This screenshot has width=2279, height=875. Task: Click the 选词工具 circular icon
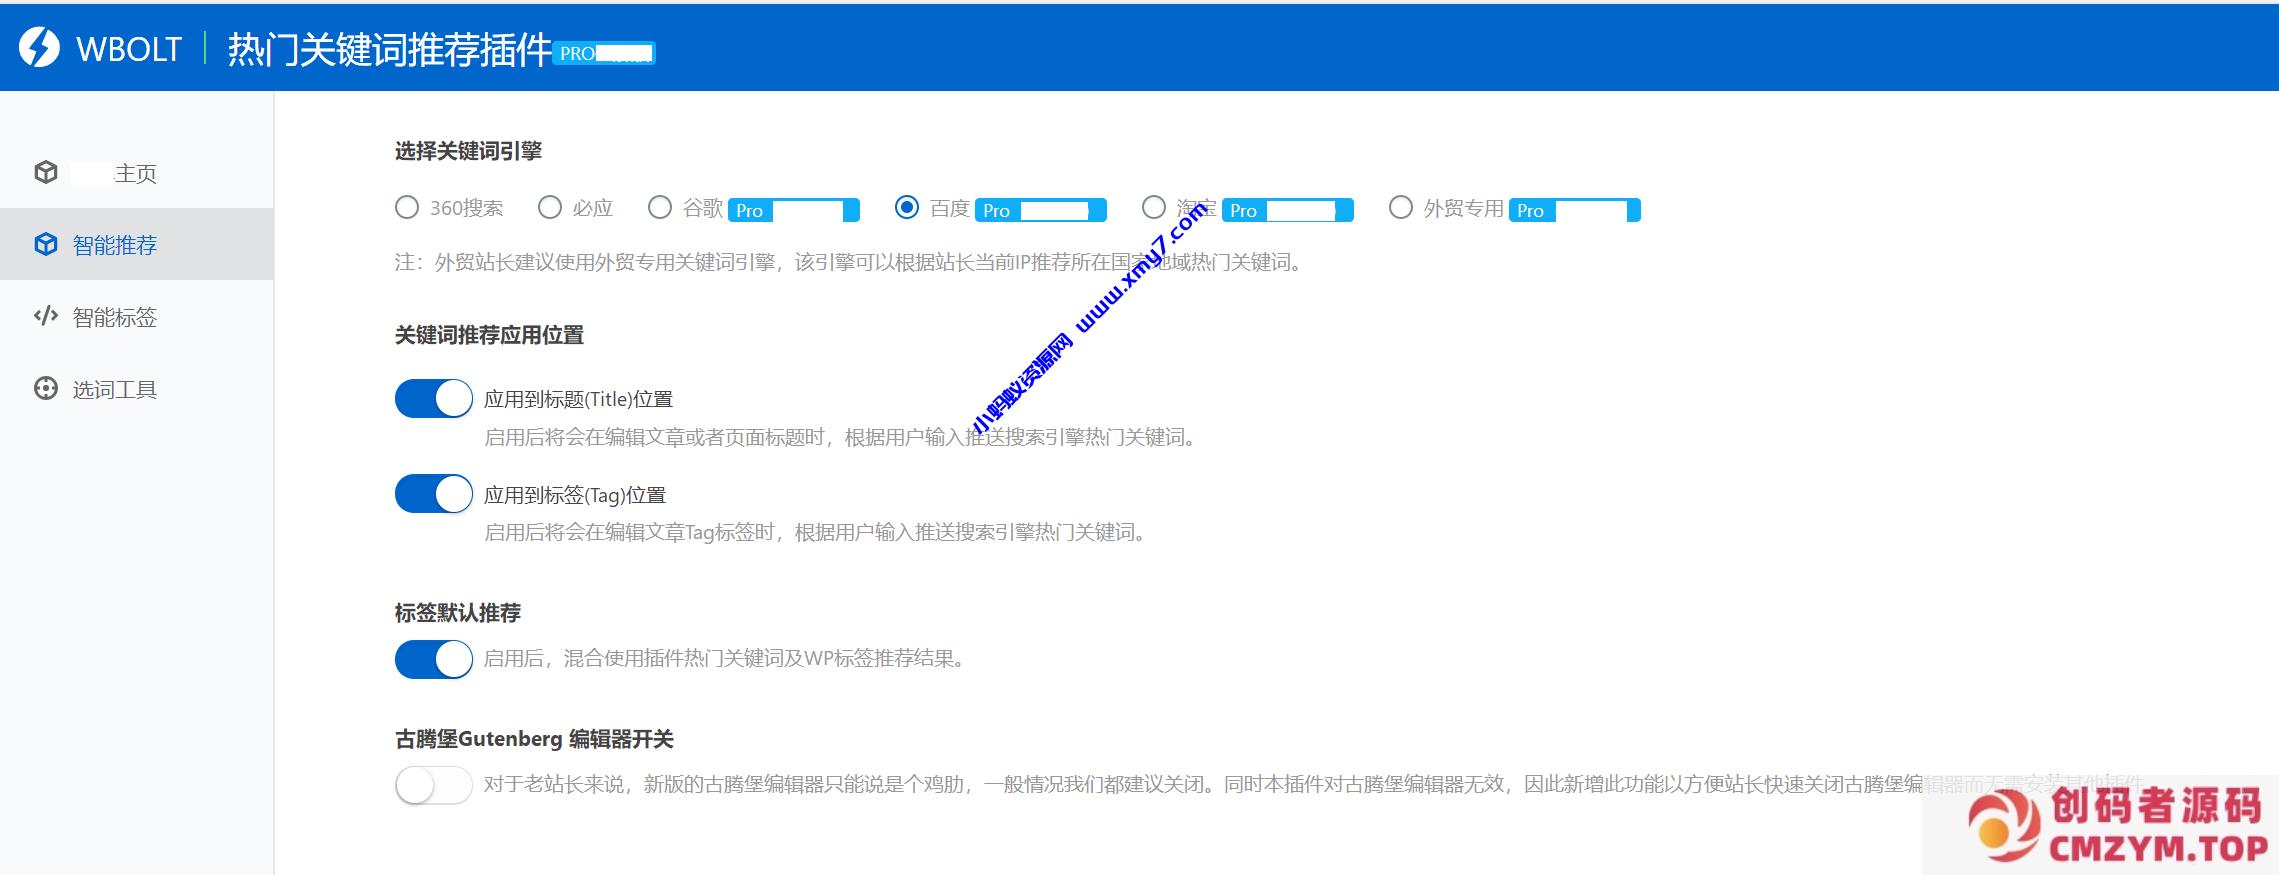click(46, 389)
